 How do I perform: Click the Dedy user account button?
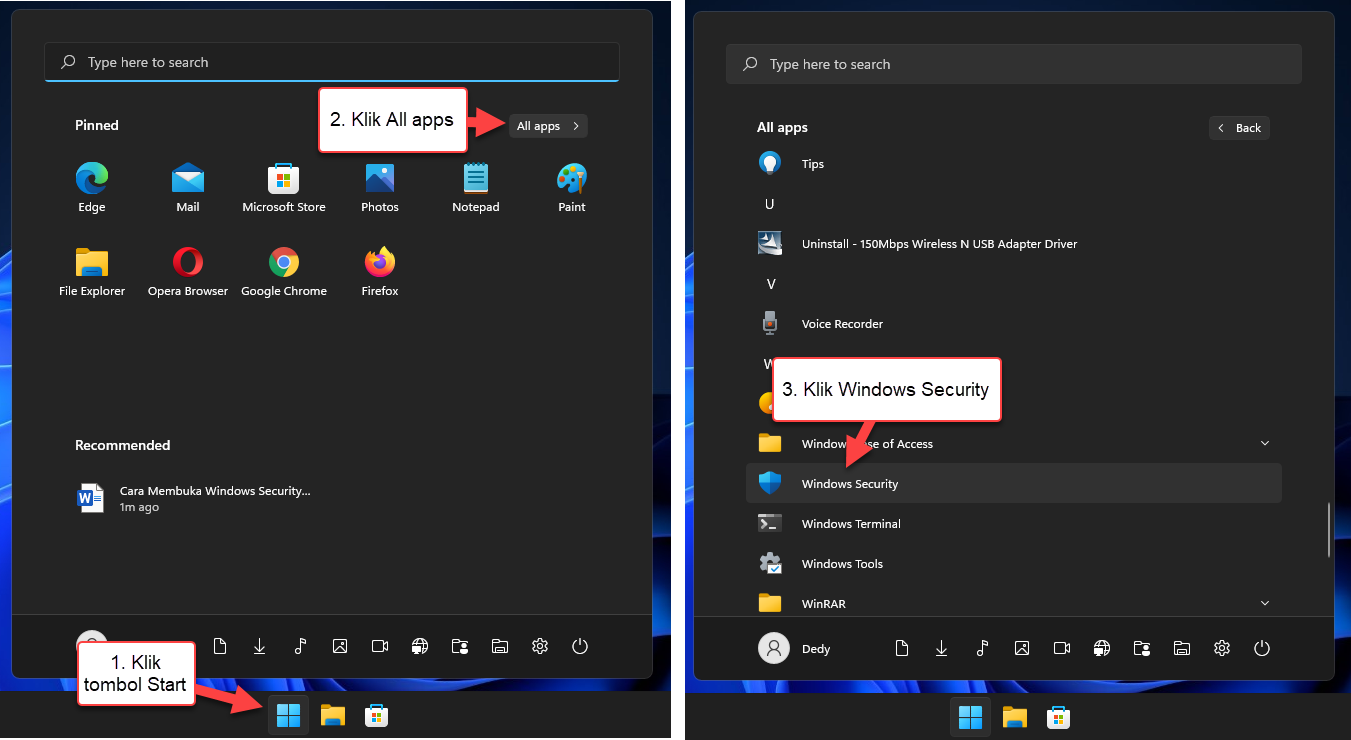(796, 648)
